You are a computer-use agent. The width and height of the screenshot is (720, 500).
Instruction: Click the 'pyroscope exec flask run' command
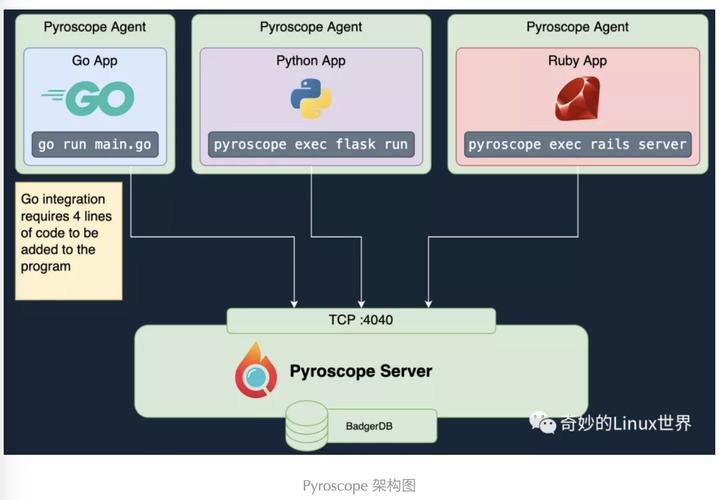point(311,145)
